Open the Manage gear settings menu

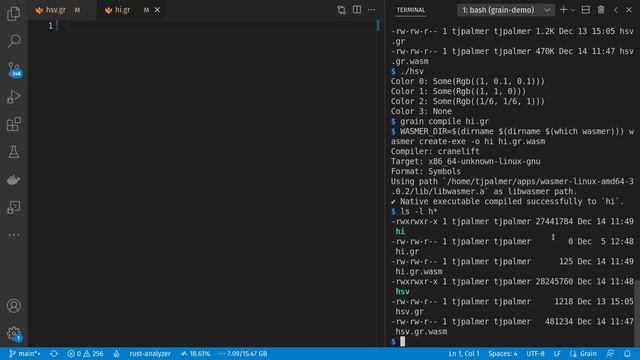pyautogui.click(x=14, y=334)
